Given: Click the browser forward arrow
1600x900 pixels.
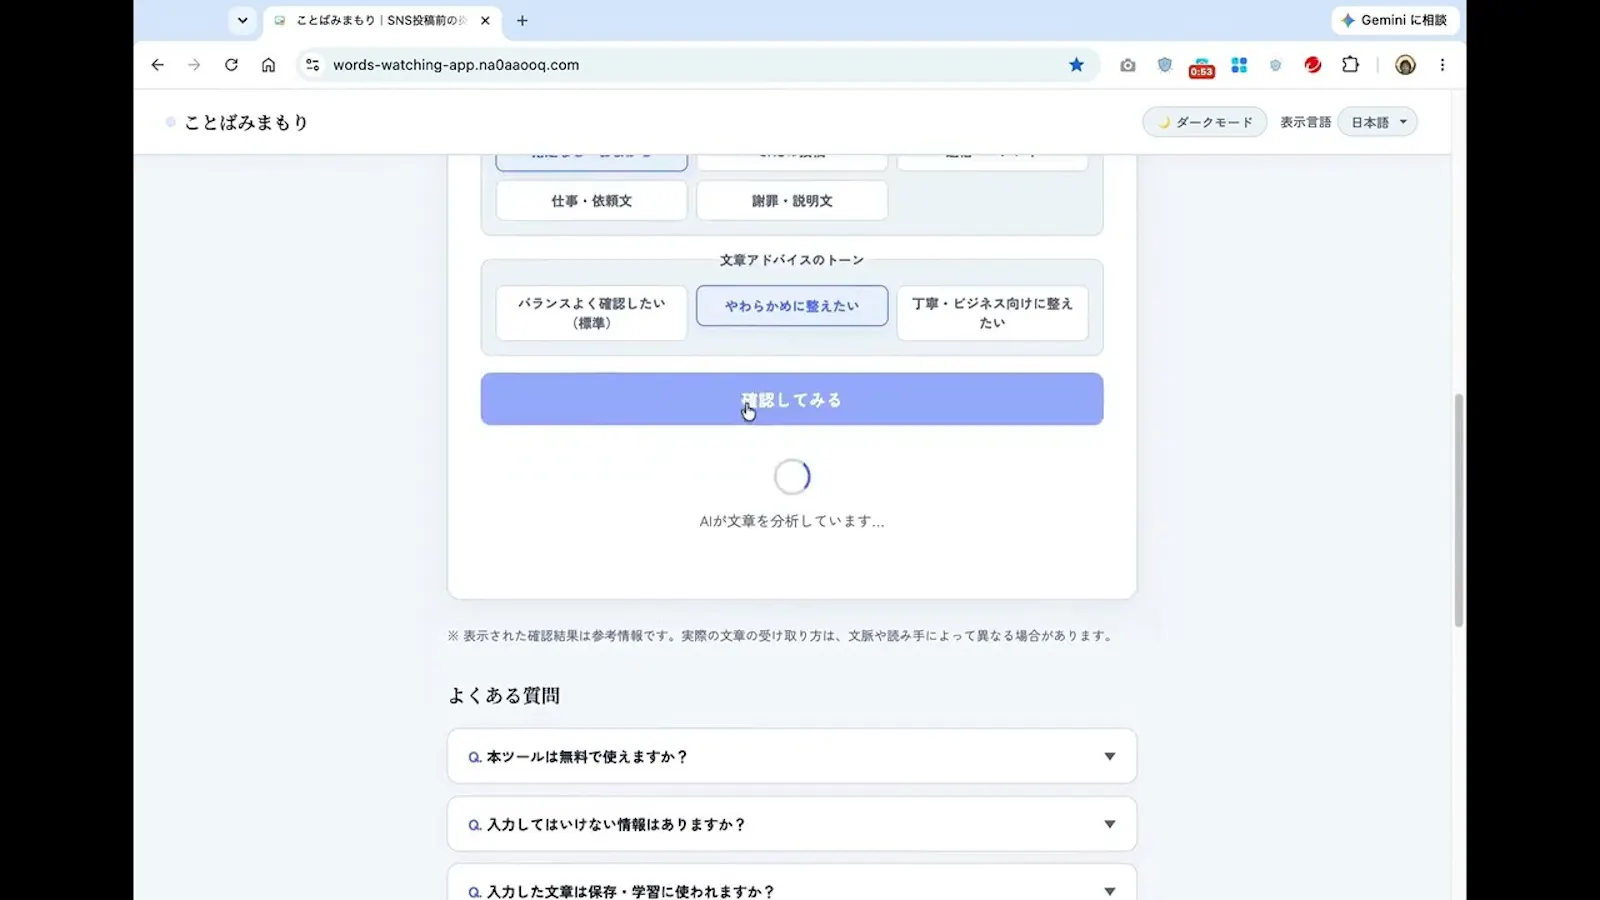Looking at the screenshot, I should 194,65.
